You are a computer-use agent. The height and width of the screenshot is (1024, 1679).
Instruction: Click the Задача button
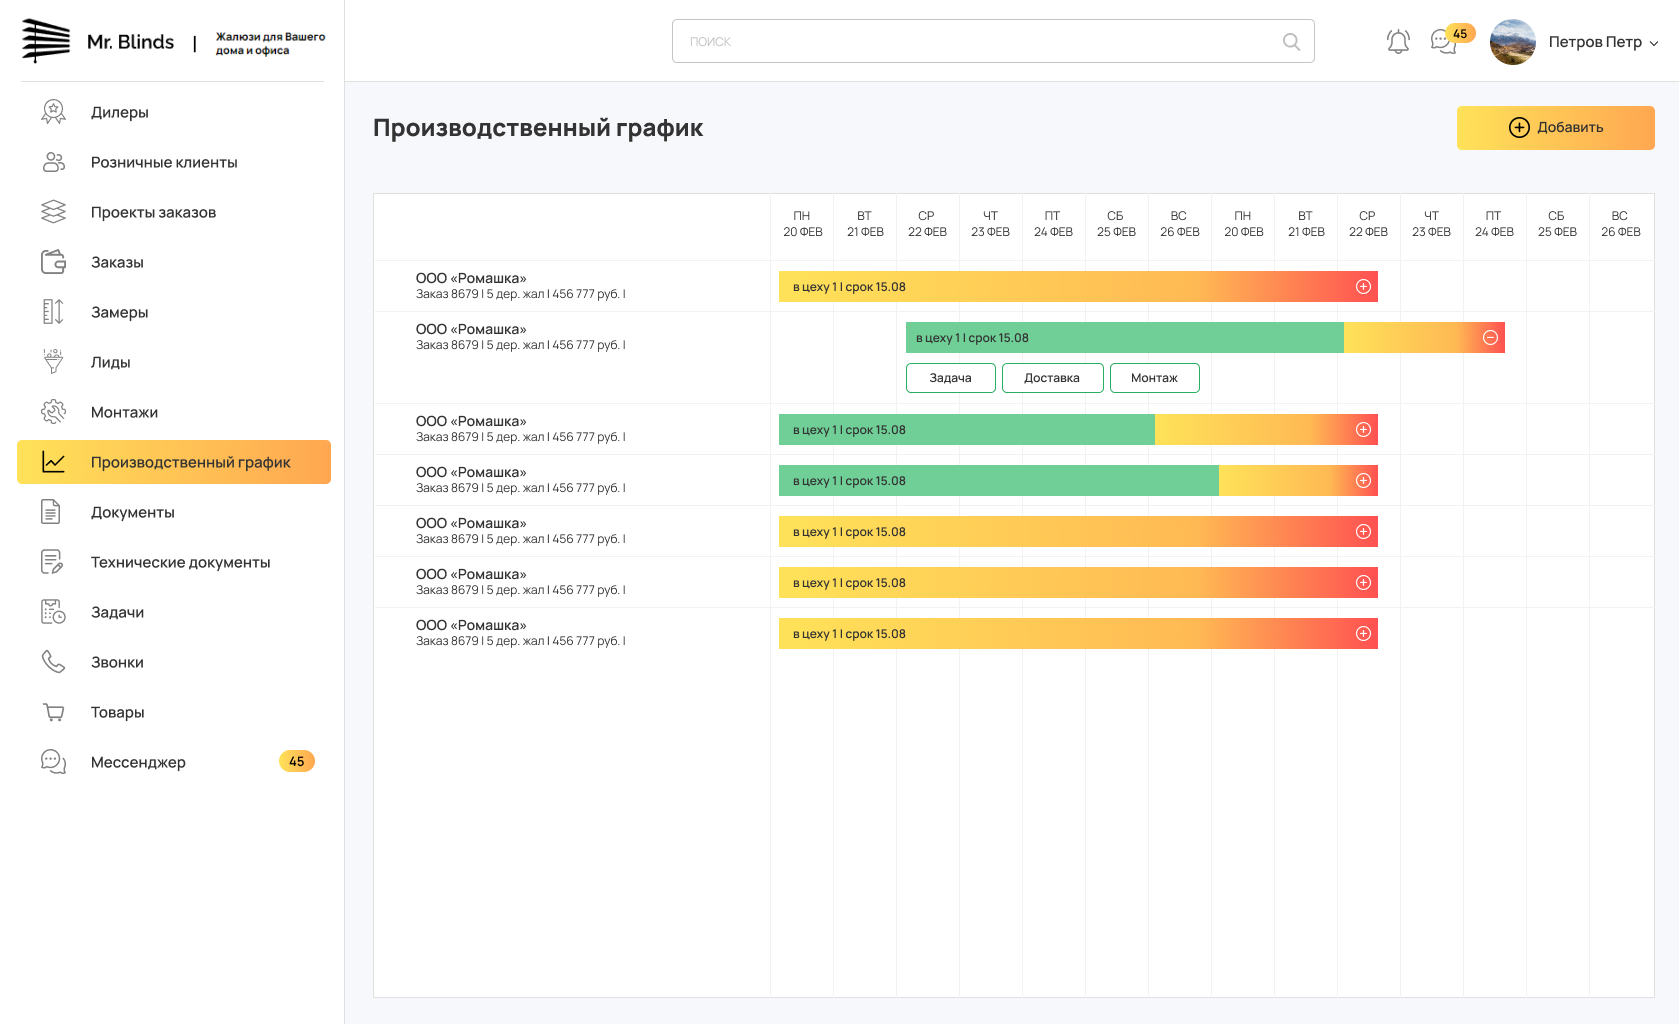[951, 378]
